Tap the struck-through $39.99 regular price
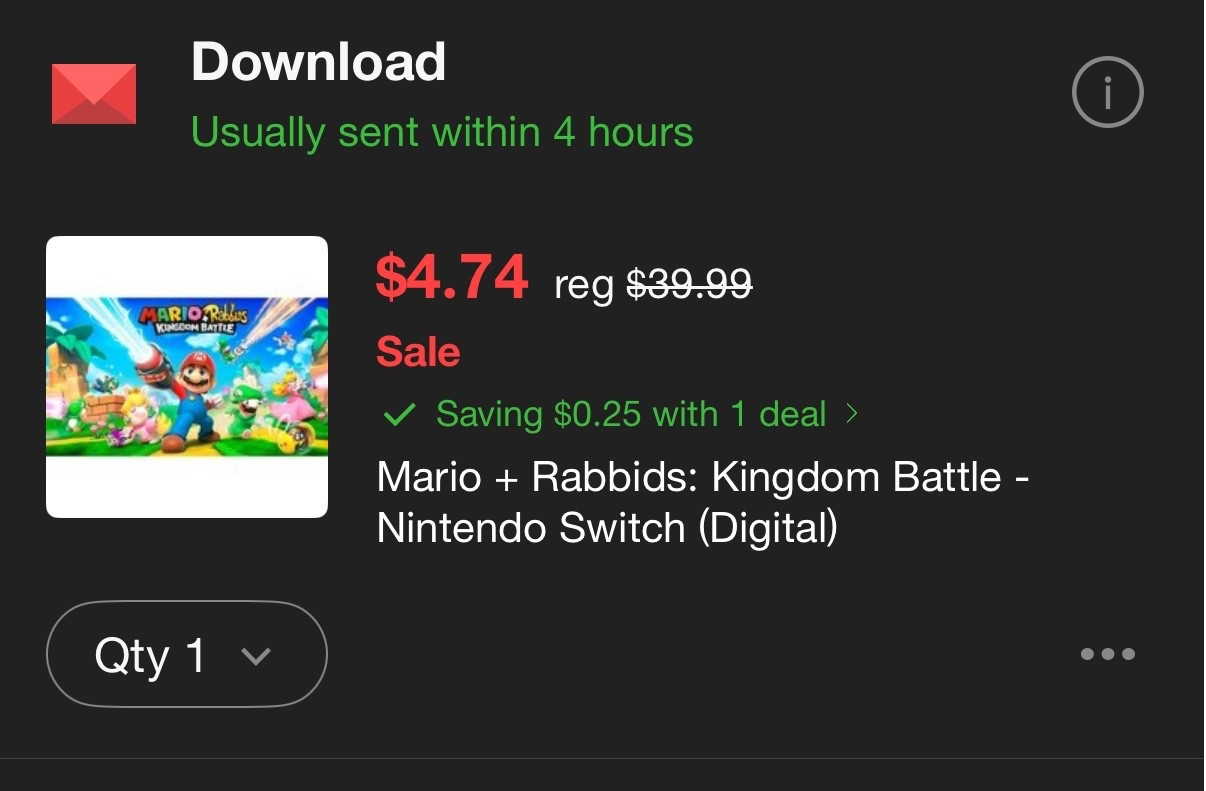1206x791 pixels. 689,285
